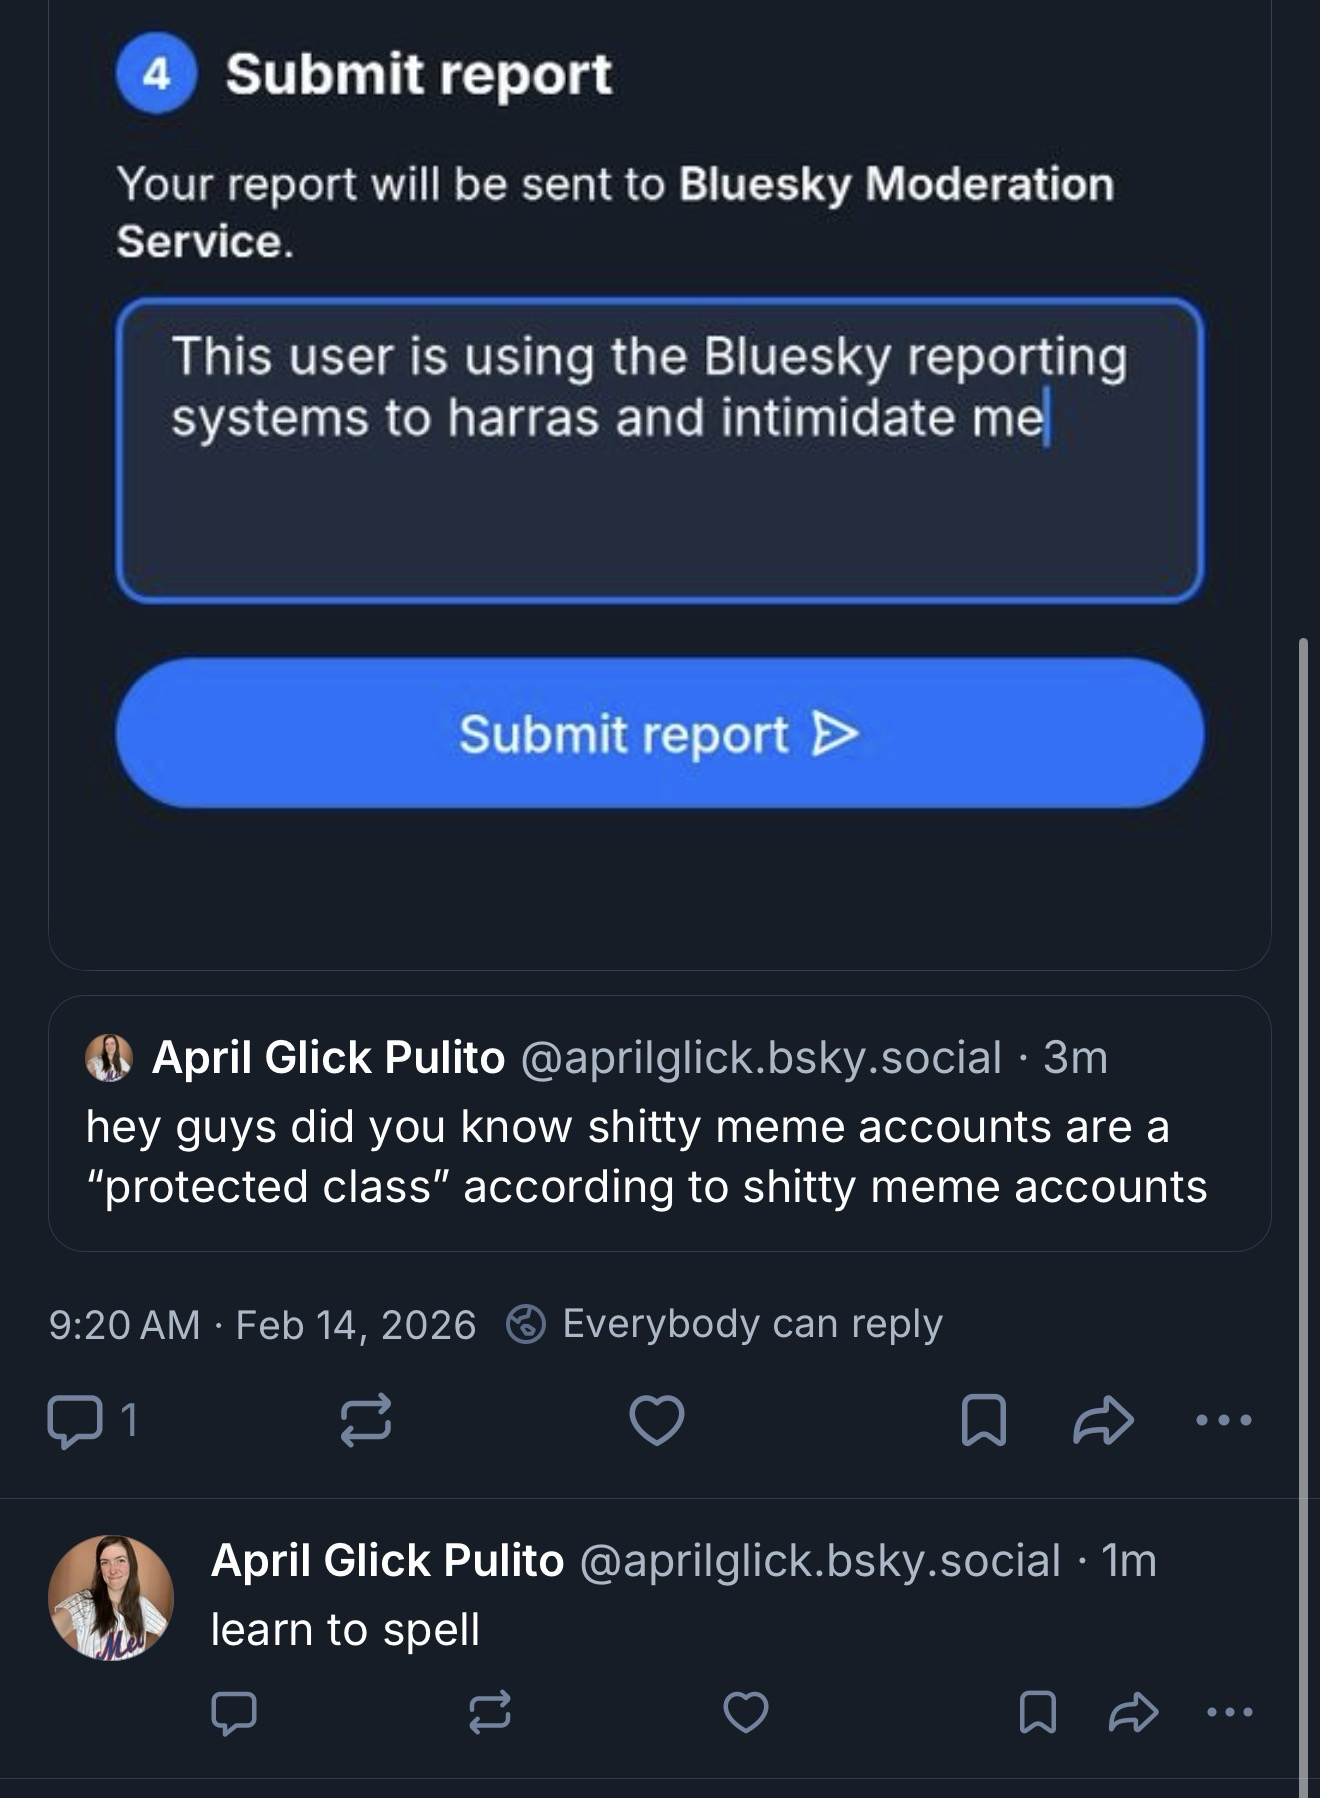Reply to the "learn to spell" comment
Viewport: 1320px width, 1798px height.
pyautogui.click(x=234, y=1712)
